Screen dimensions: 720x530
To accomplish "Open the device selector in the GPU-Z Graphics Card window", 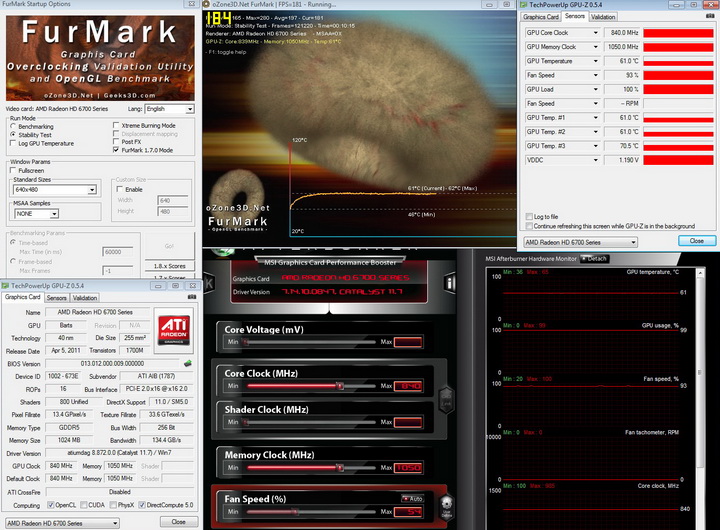I will (x=62, y=523).
